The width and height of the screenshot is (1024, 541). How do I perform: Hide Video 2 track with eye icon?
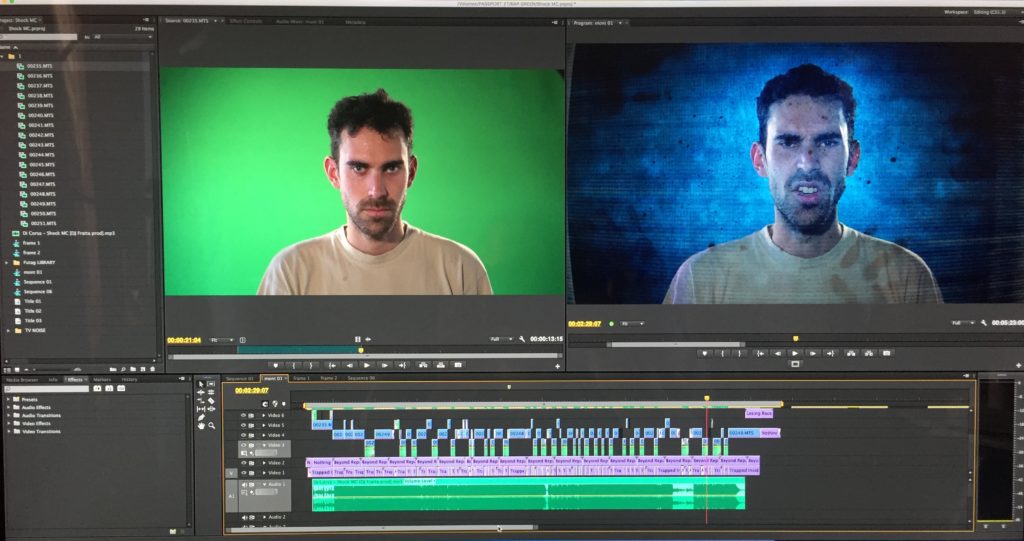click(x=243, y=463)
